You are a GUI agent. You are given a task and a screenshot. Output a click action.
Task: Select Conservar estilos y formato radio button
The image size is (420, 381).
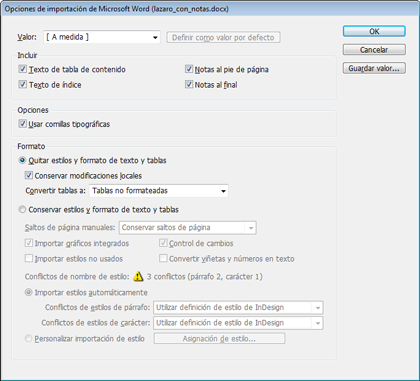(x=22, y=210)
